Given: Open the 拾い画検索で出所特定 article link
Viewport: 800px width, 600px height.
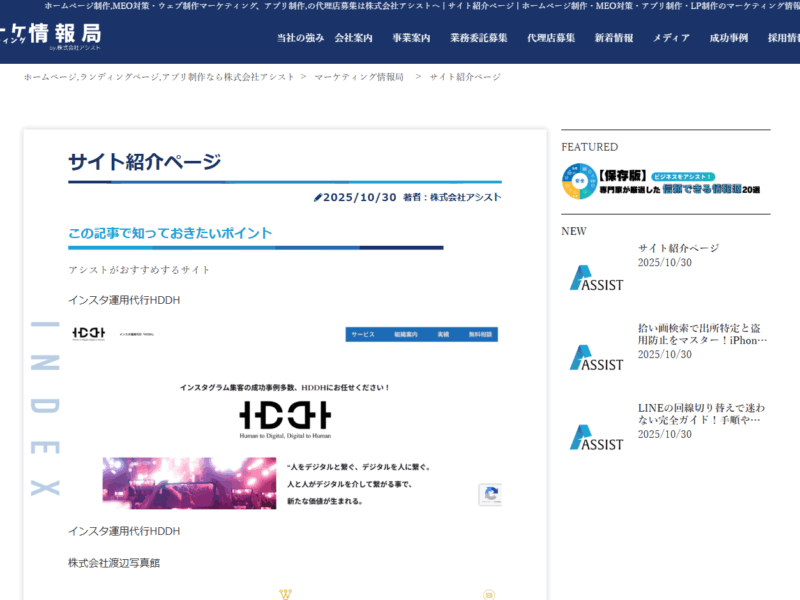Looking at the screenshot, I should [x=702, y=334].
